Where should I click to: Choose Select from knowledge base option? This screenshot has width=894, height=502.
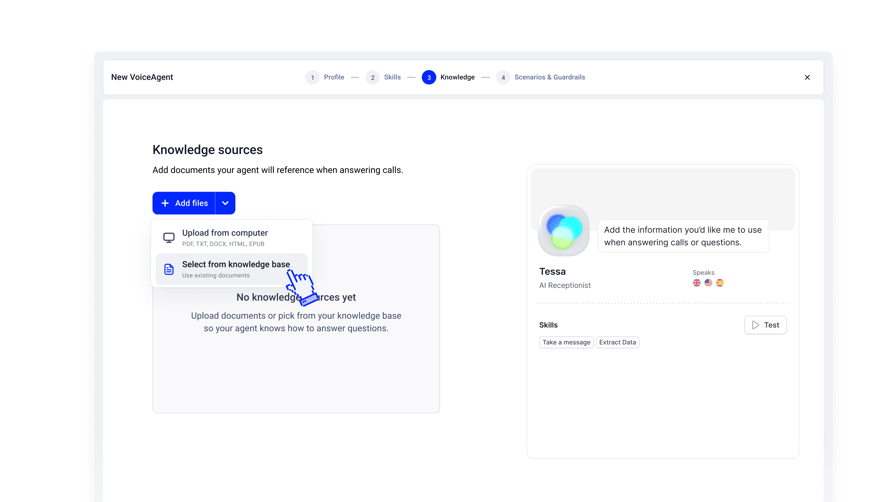pos(231,269)
